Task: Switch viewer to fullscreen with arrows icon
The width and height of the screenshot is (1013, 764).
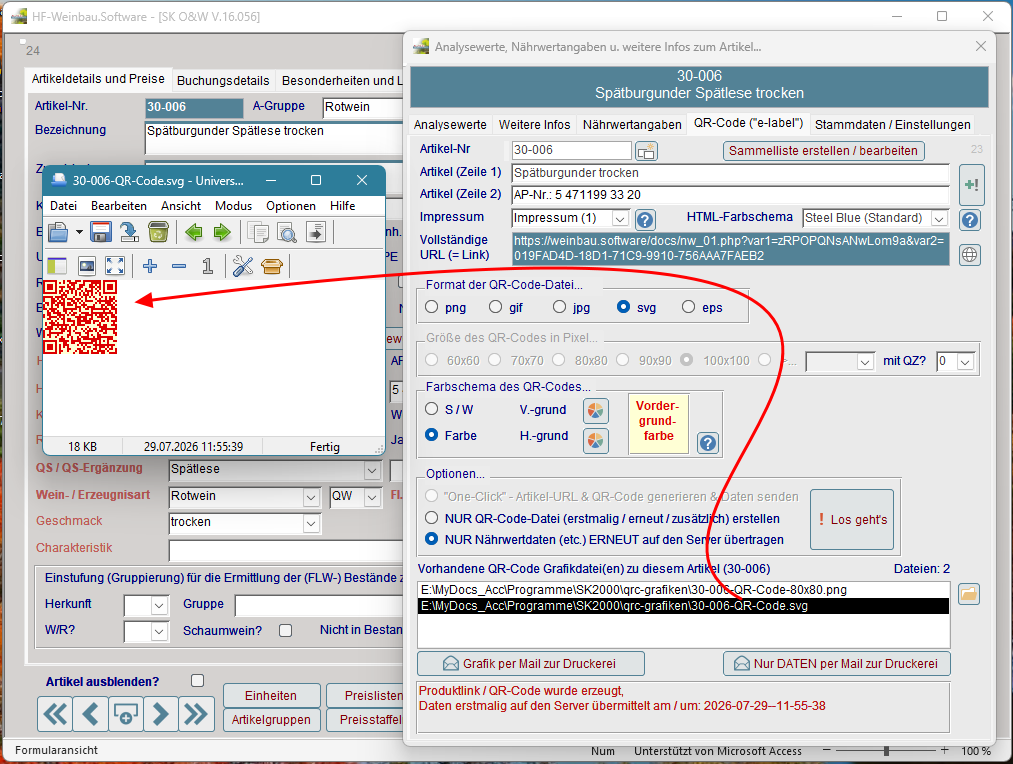Action: click(x=115, y=265)
